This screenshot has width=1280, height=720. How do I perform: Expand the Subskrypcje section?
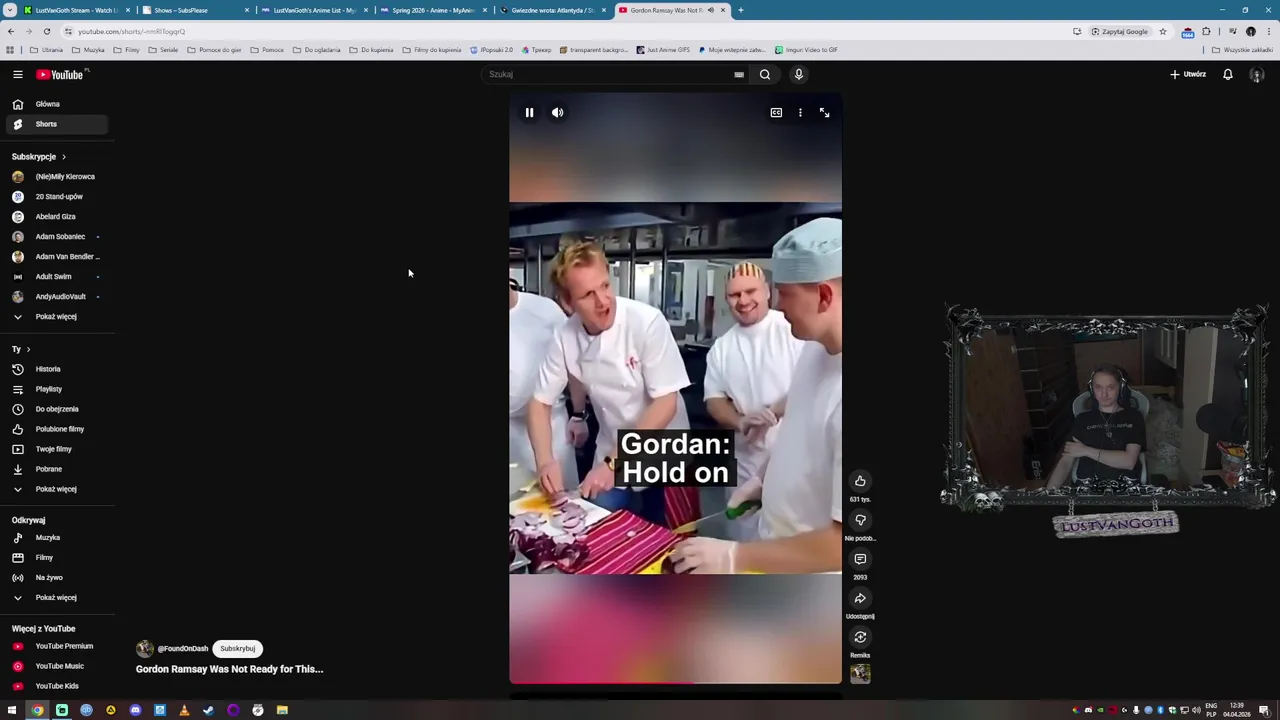coord(39,157)
